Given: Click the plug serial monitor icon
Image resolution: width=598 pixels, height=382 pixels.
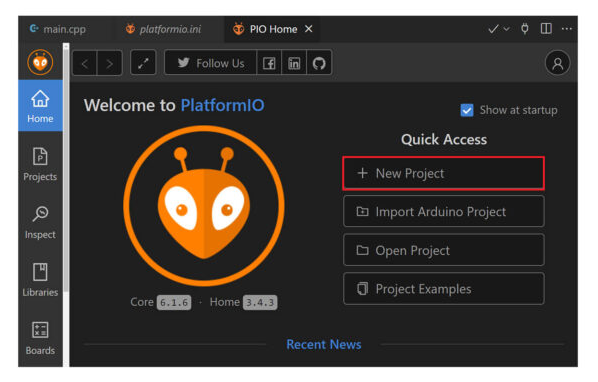Looking at the screenshot, I should (525, 29).
